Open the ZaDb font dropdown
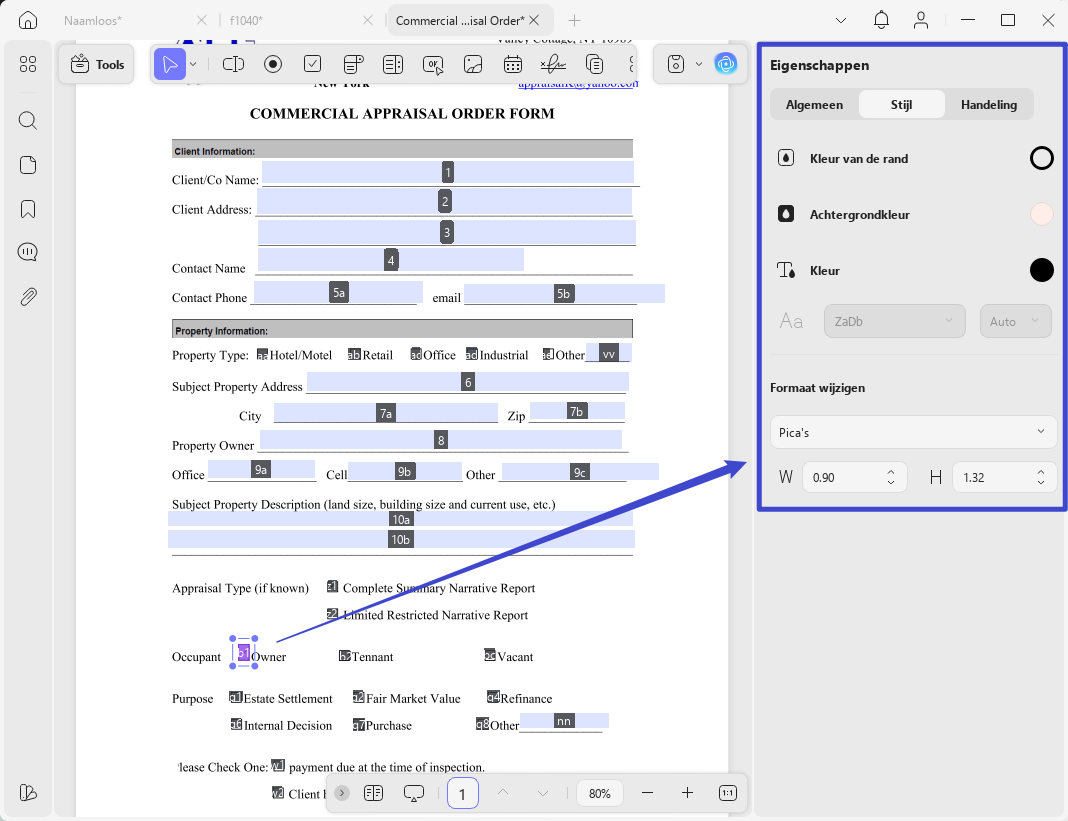The height and width of the screenshot is (821, 1068). click(x=894, y=321)
